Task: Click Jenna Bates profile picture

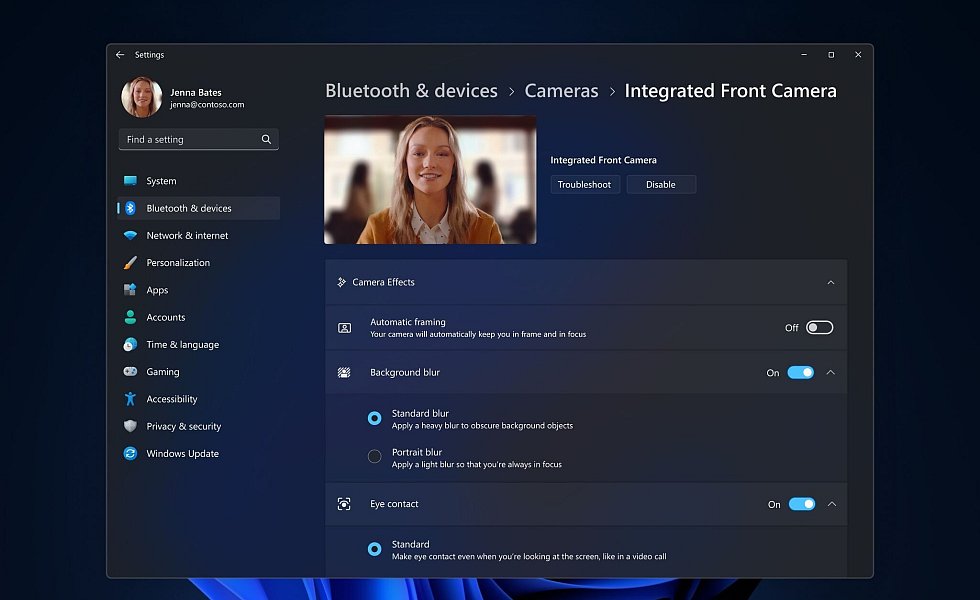Action: tap(142, 98)
